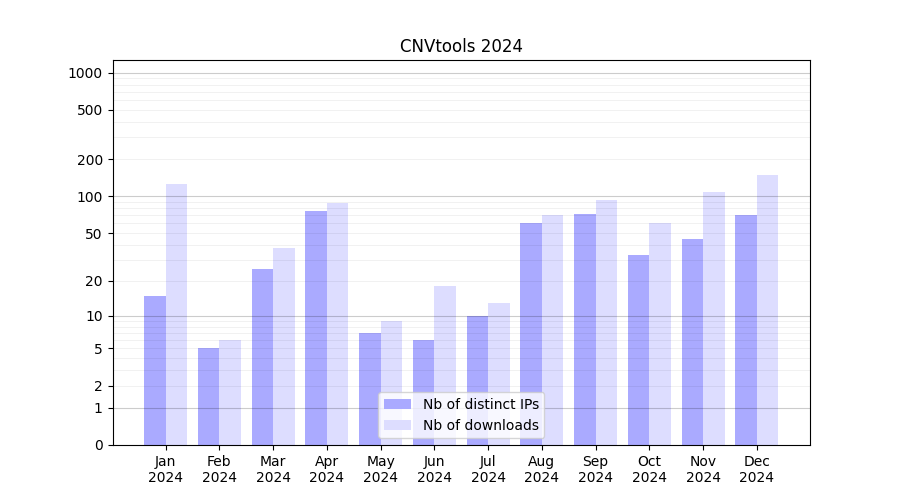This screenshot has height=500, width=900.
Task: Click the 'May 2024' x-axis label
Action: click(x=380, y=469)
